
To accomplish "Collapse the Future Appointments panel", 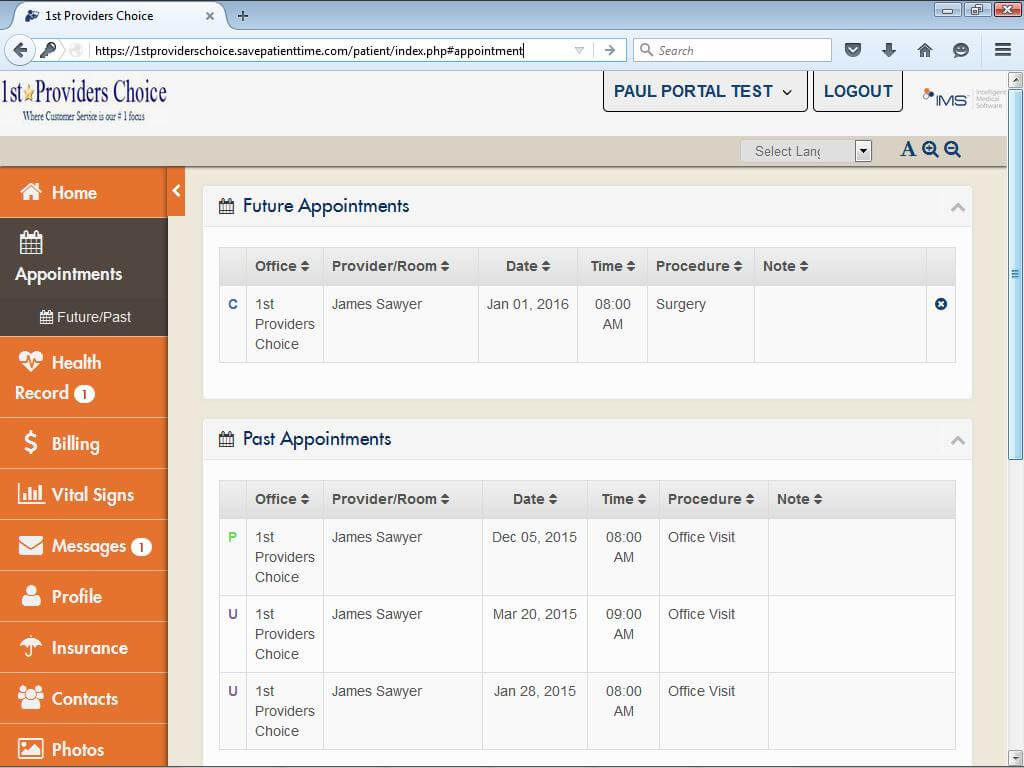I will [x=957, y=207].
